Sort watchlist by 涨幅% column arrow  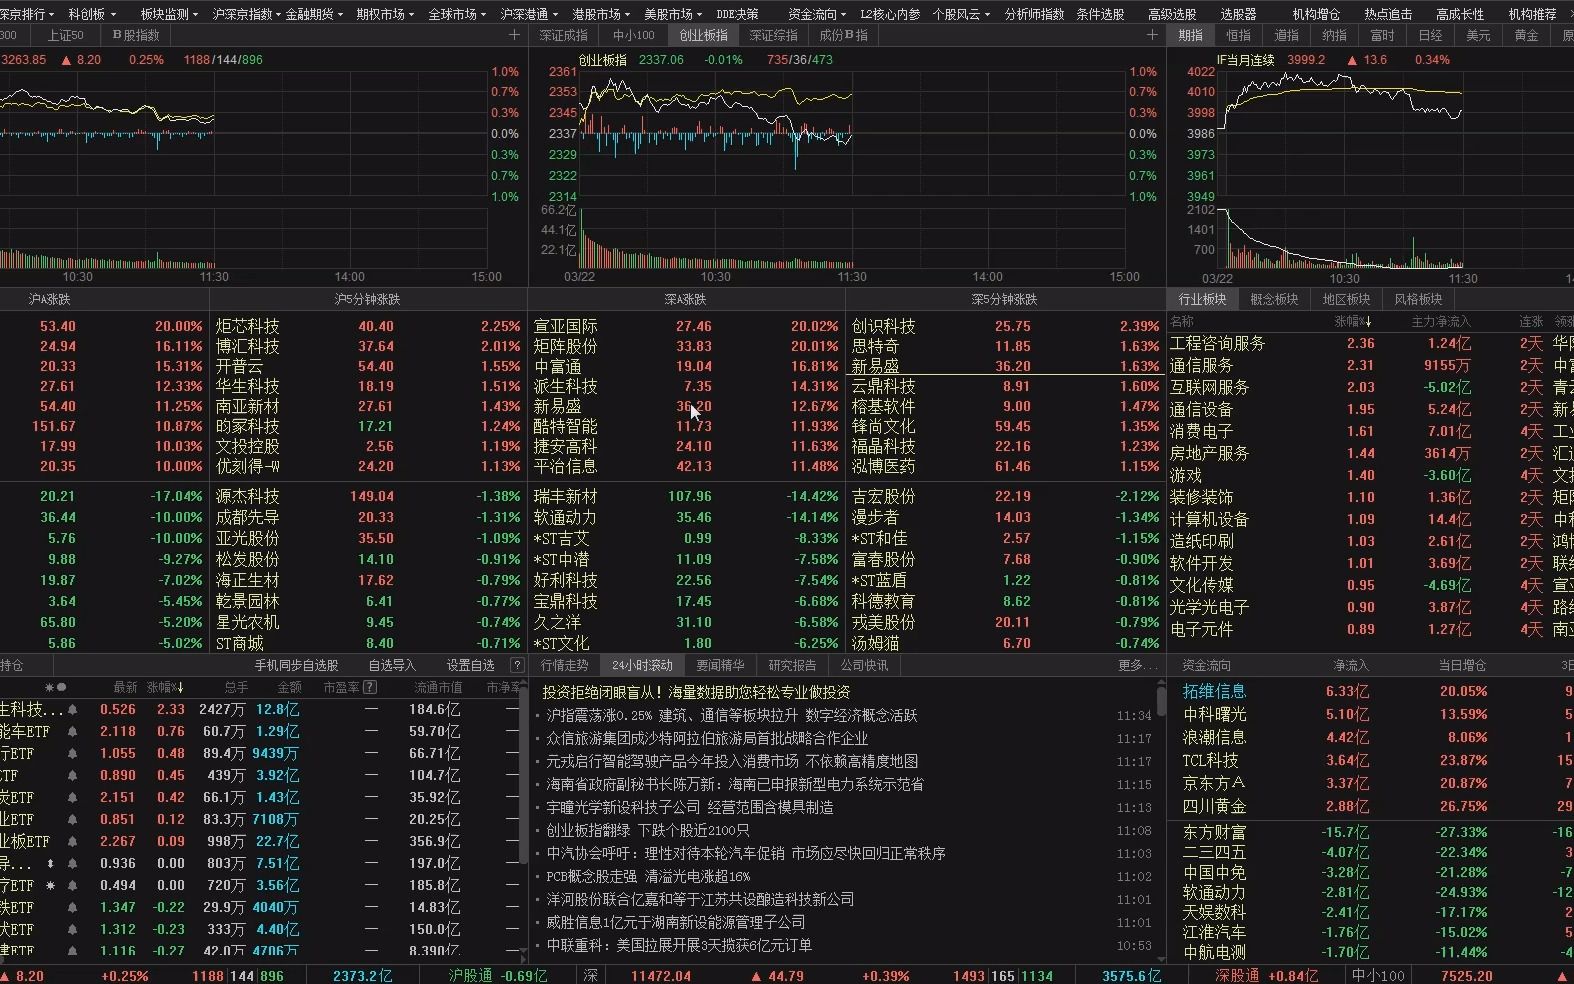pos(180,687)
